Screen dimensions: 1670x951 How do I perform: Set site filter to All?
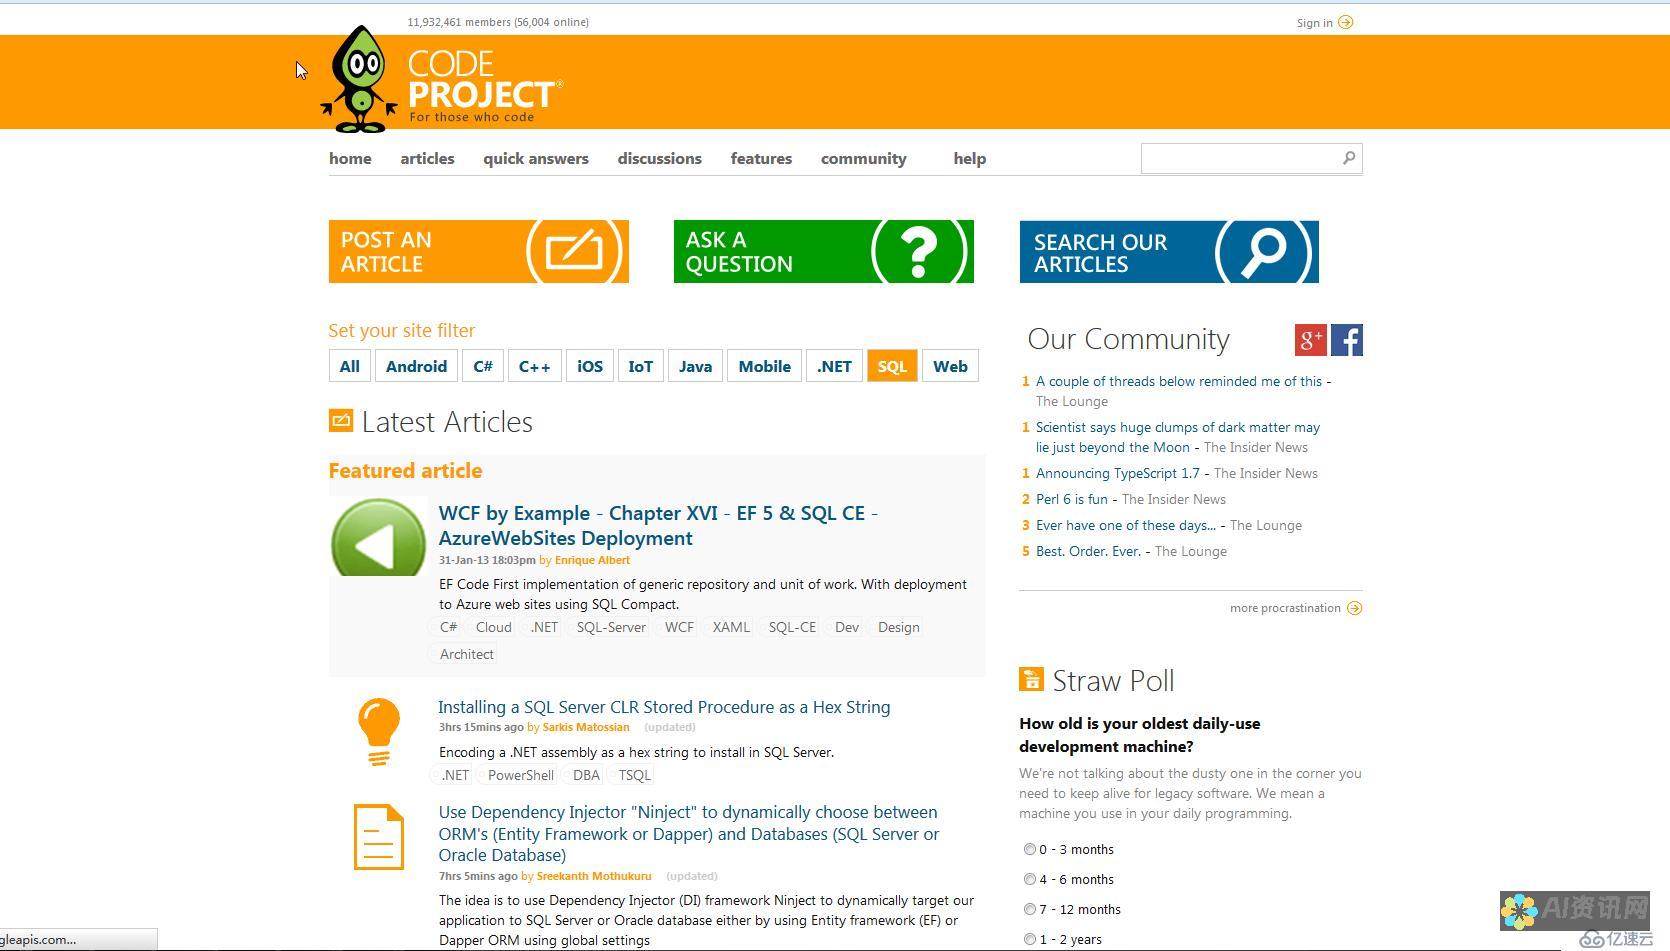pyautogui.click(x=349, y=366)
